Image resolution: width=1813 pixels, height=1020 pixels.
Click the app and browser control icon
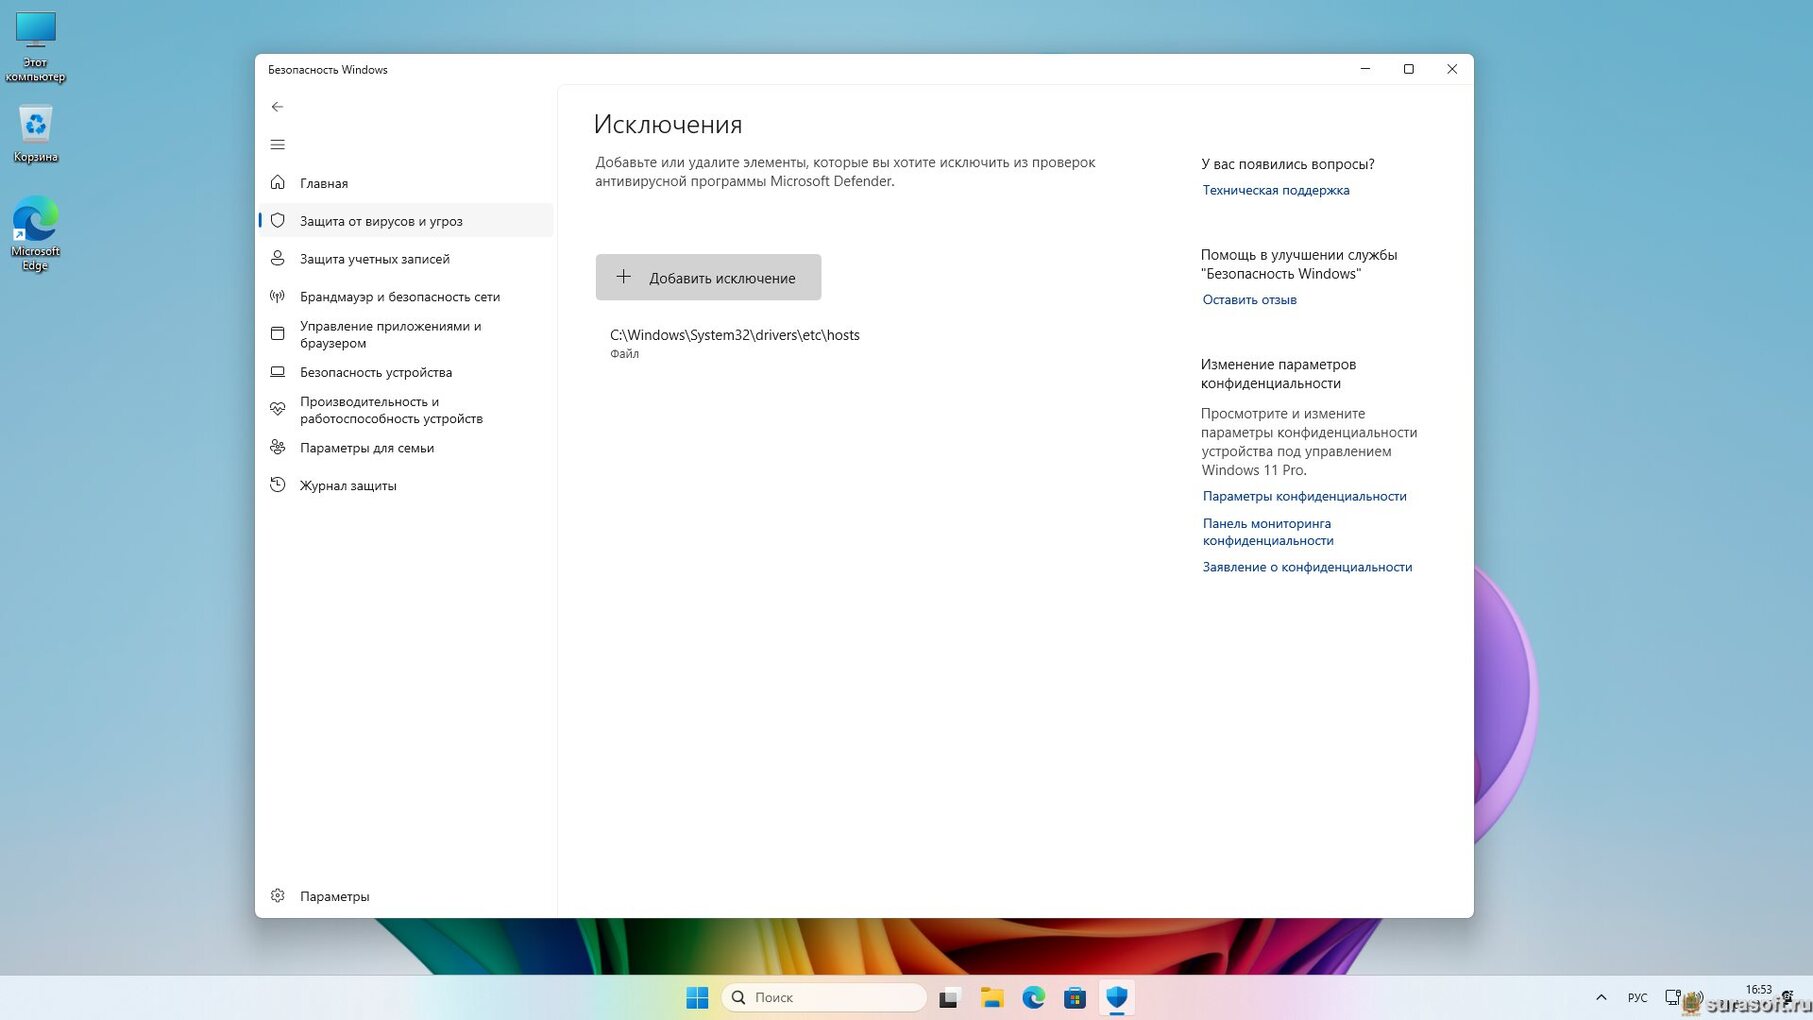pyautogui.click(x=278, y=334)
